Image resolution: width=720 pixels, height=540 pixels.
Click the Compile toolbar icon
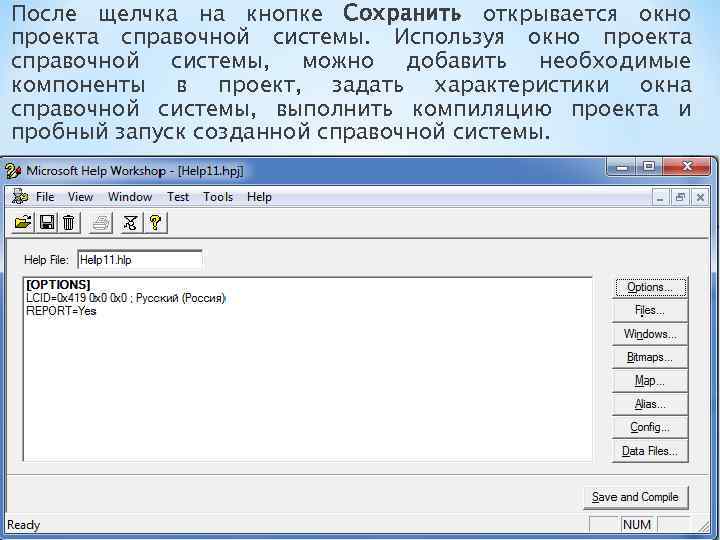coord(131,223)
